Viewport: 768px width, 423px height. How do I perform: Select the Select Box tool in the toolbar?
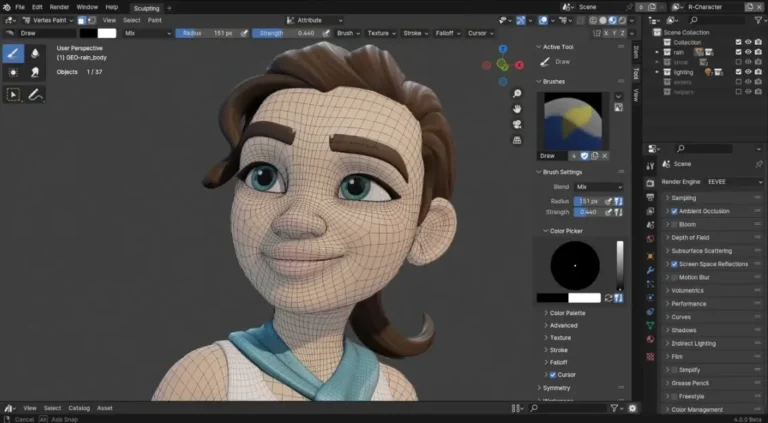tap(13, 94)
